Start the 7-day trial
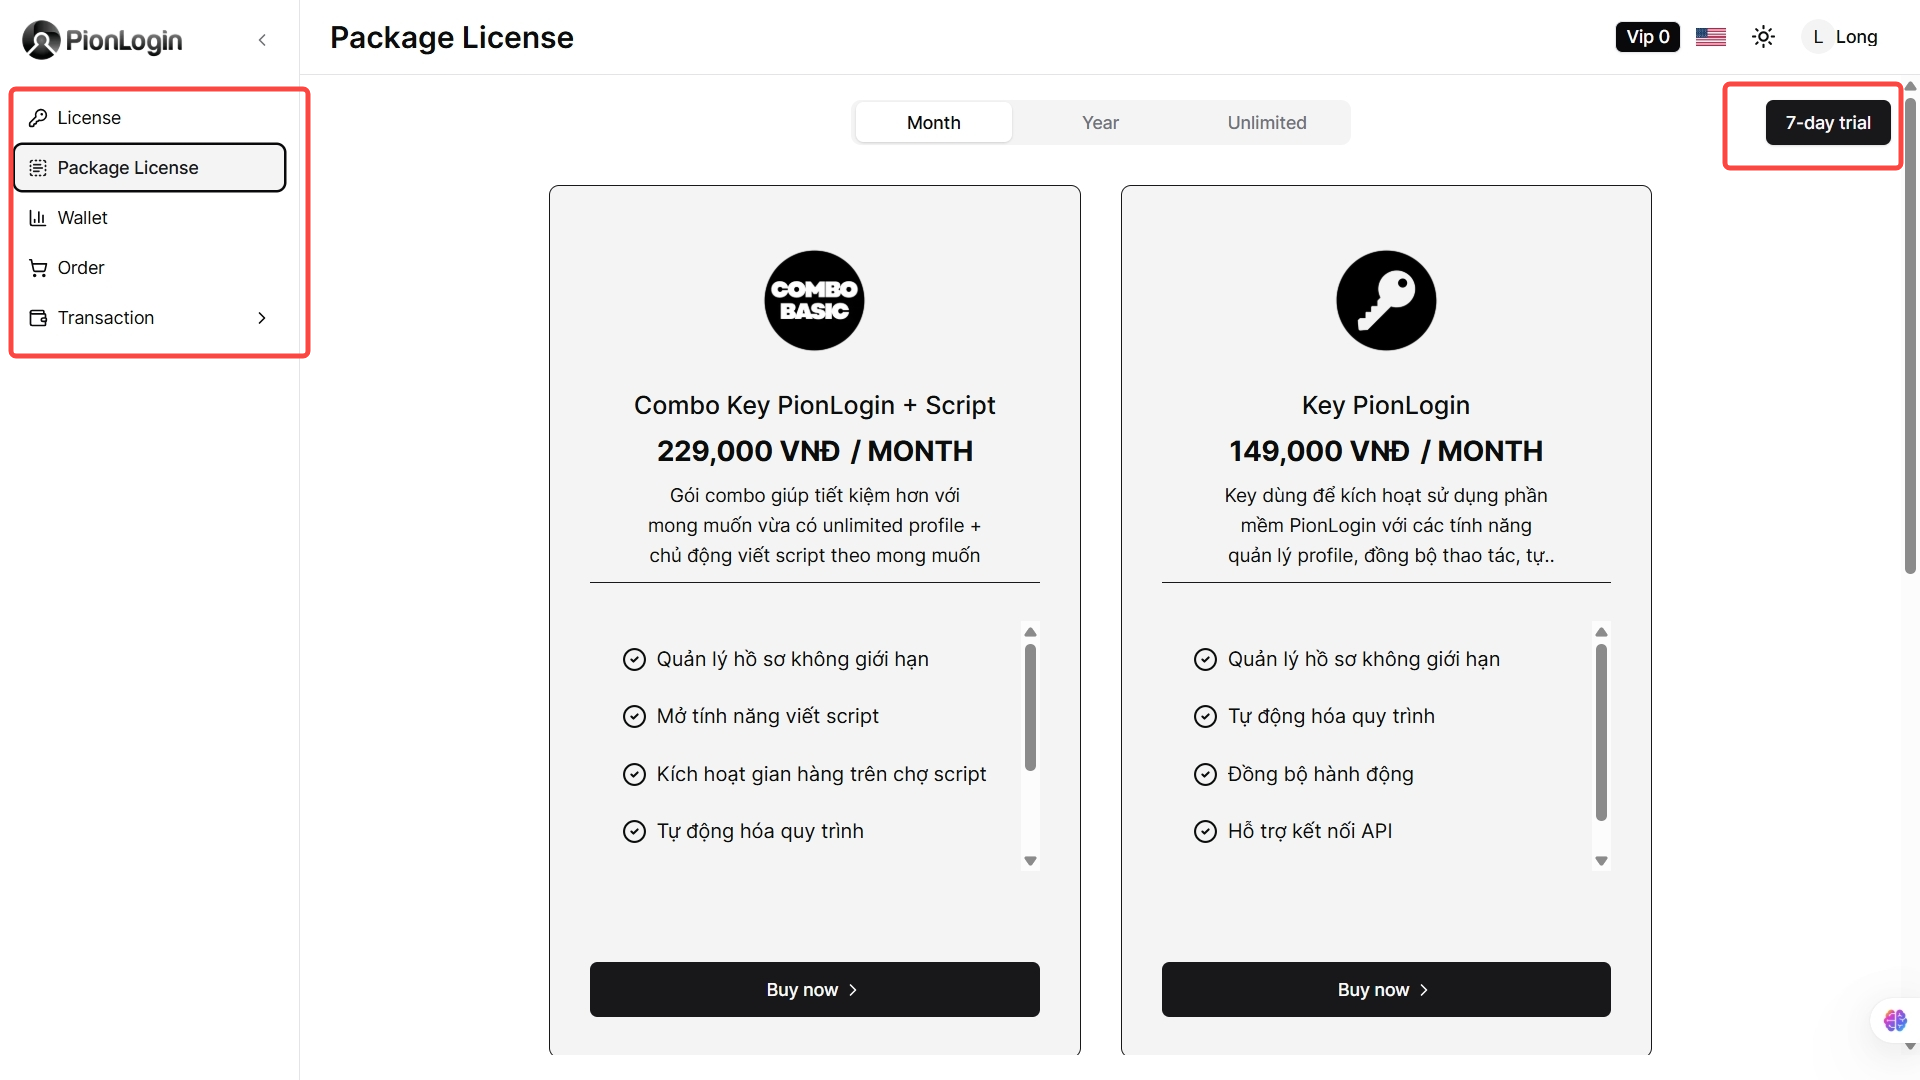 [x=1827, y=123]
